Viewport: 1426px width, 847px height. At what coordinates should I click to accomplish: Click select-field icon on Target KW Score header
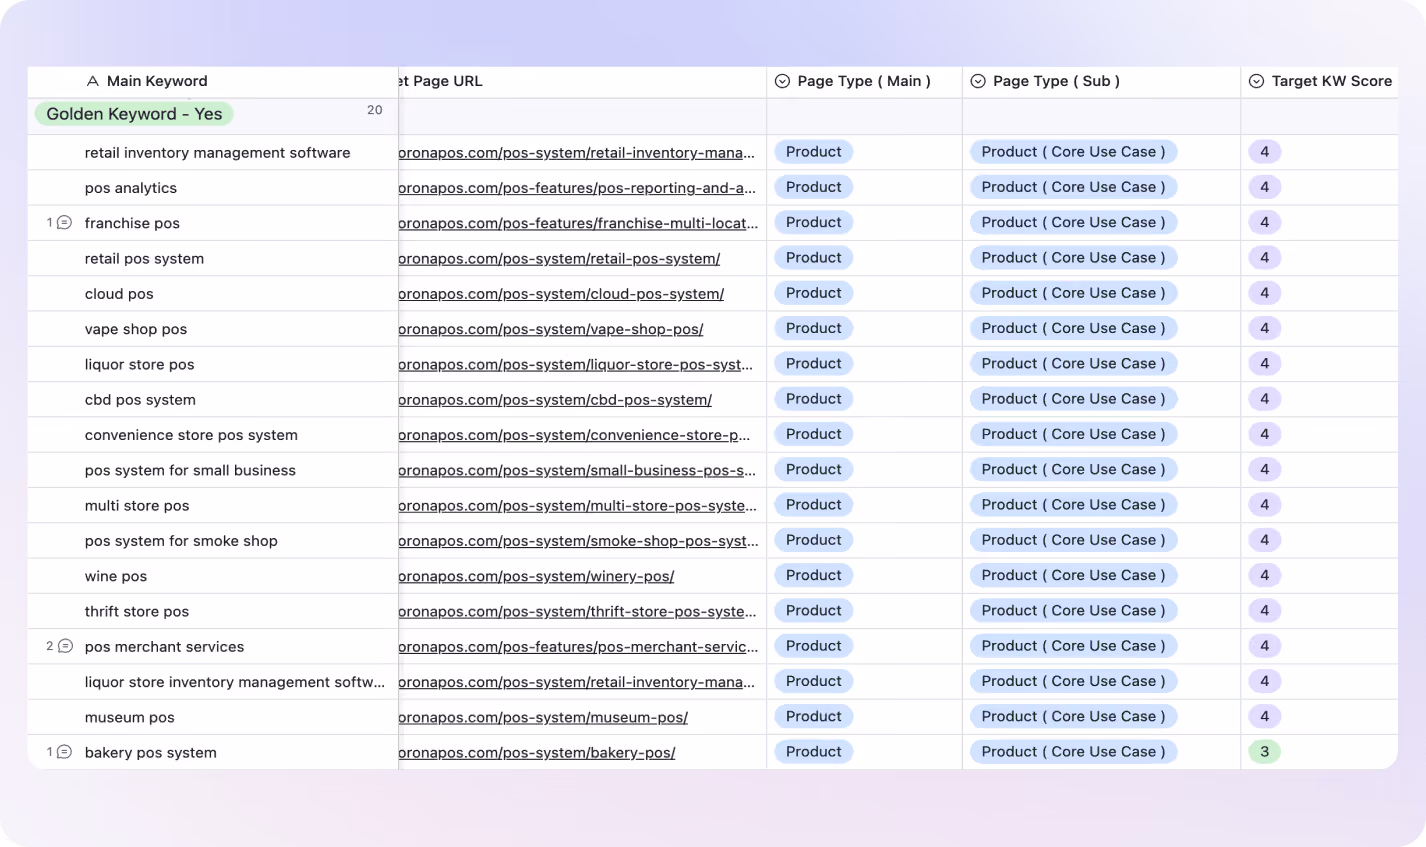pyautogui.click(x=1257, y=81)
